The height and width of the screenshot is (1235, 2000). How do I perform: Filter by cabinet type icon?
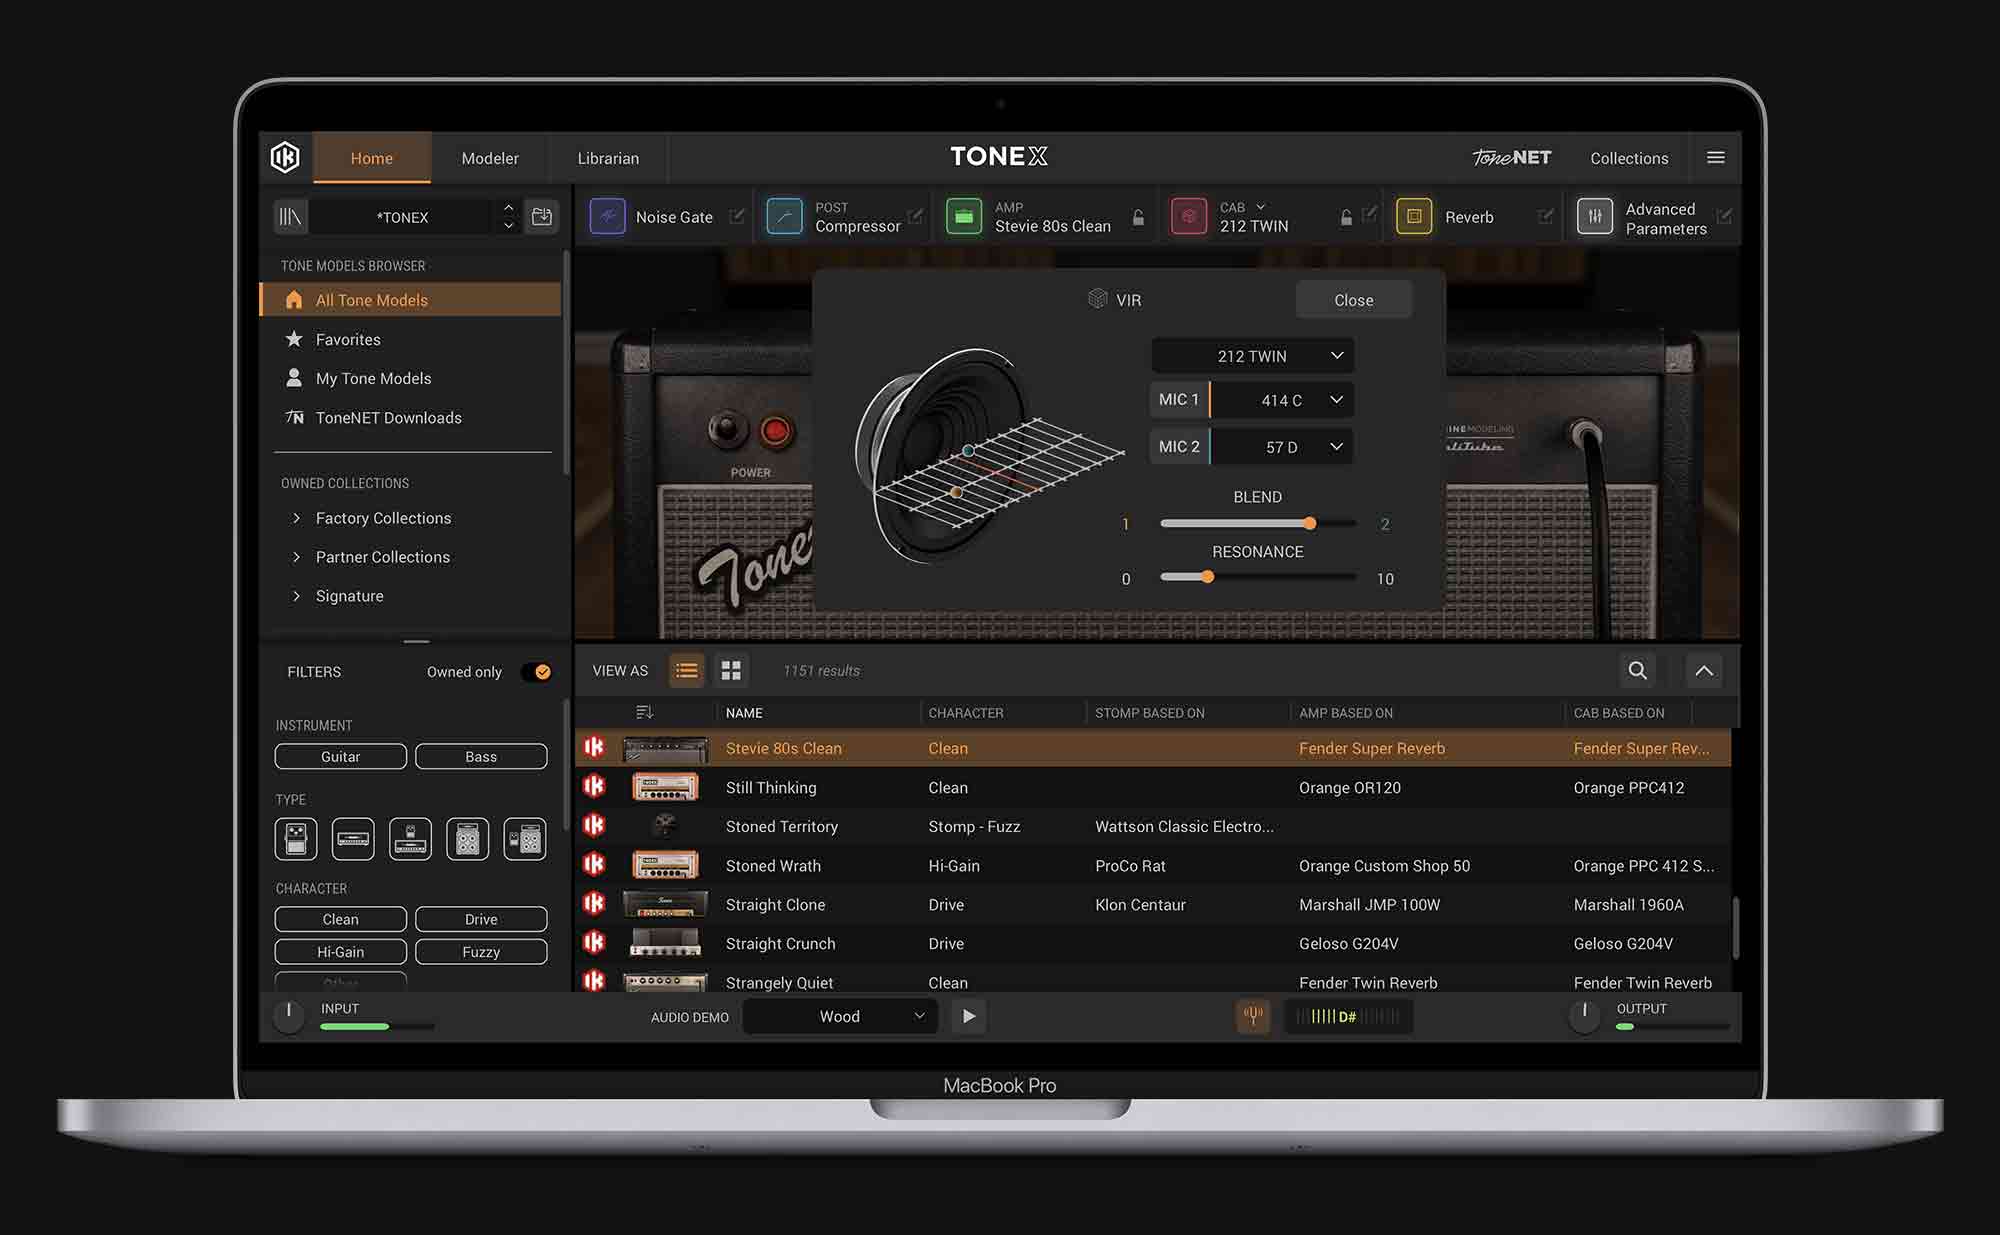467,839
